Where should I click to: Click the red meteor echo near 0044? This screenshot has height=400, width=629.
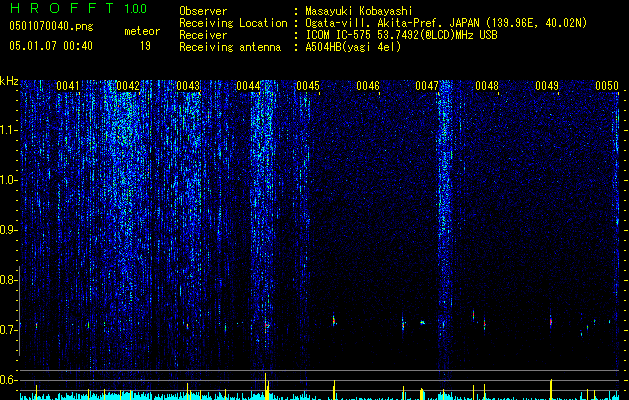[x=267, y=325]
